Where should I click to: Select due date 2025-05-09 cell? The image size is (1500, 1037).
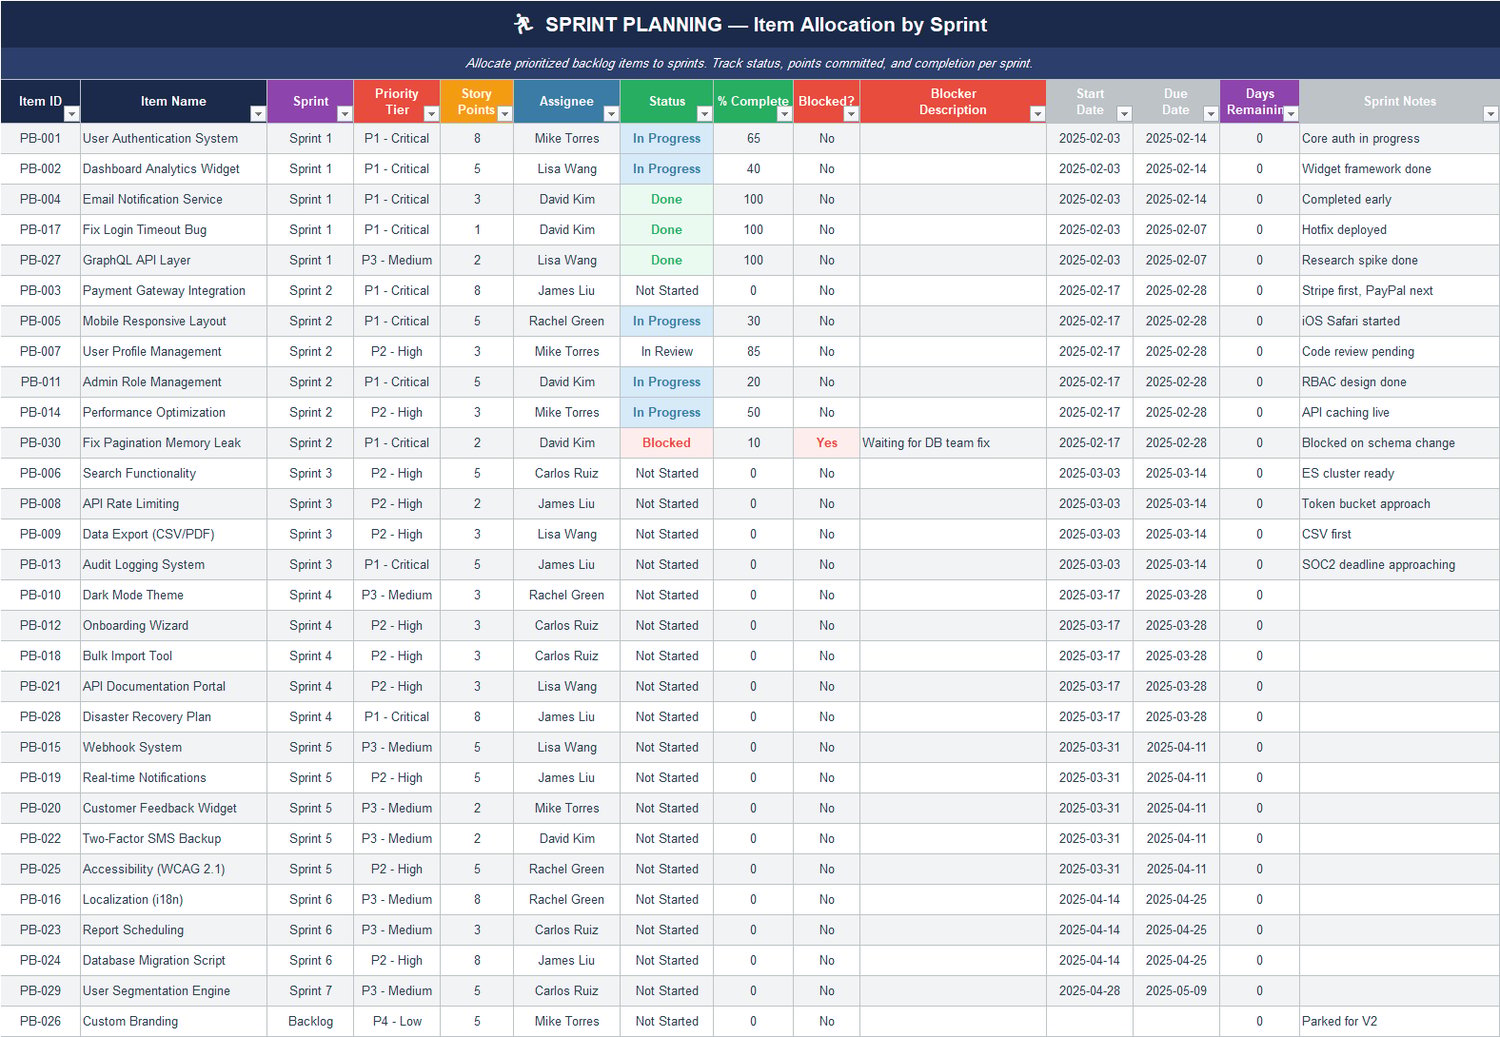(1176, 991)
